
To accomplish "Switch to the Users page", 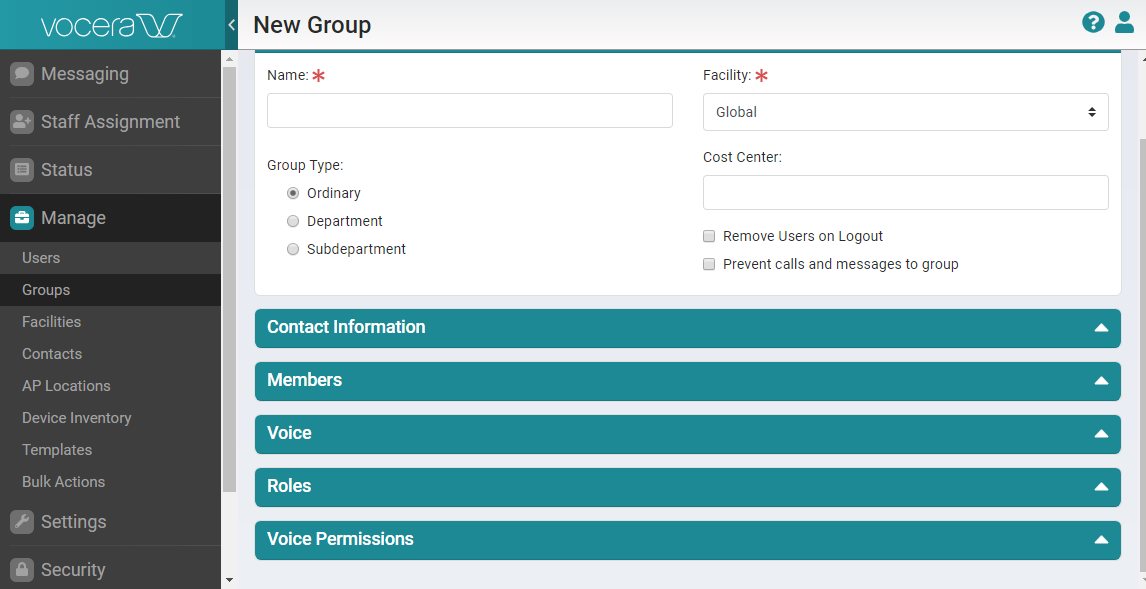I will (x=41, y=257).
